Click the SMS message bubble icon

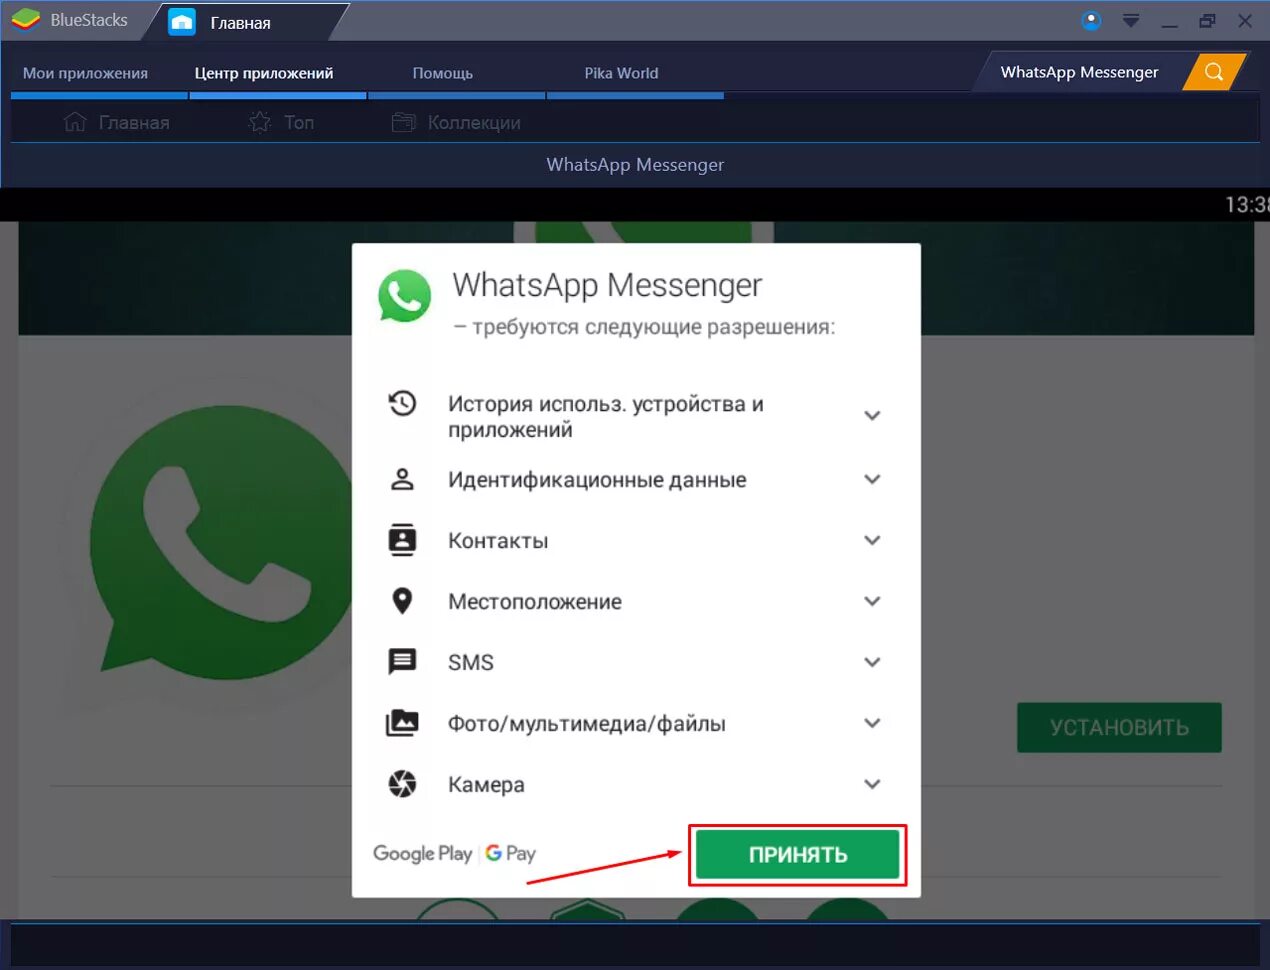point(402,662)
